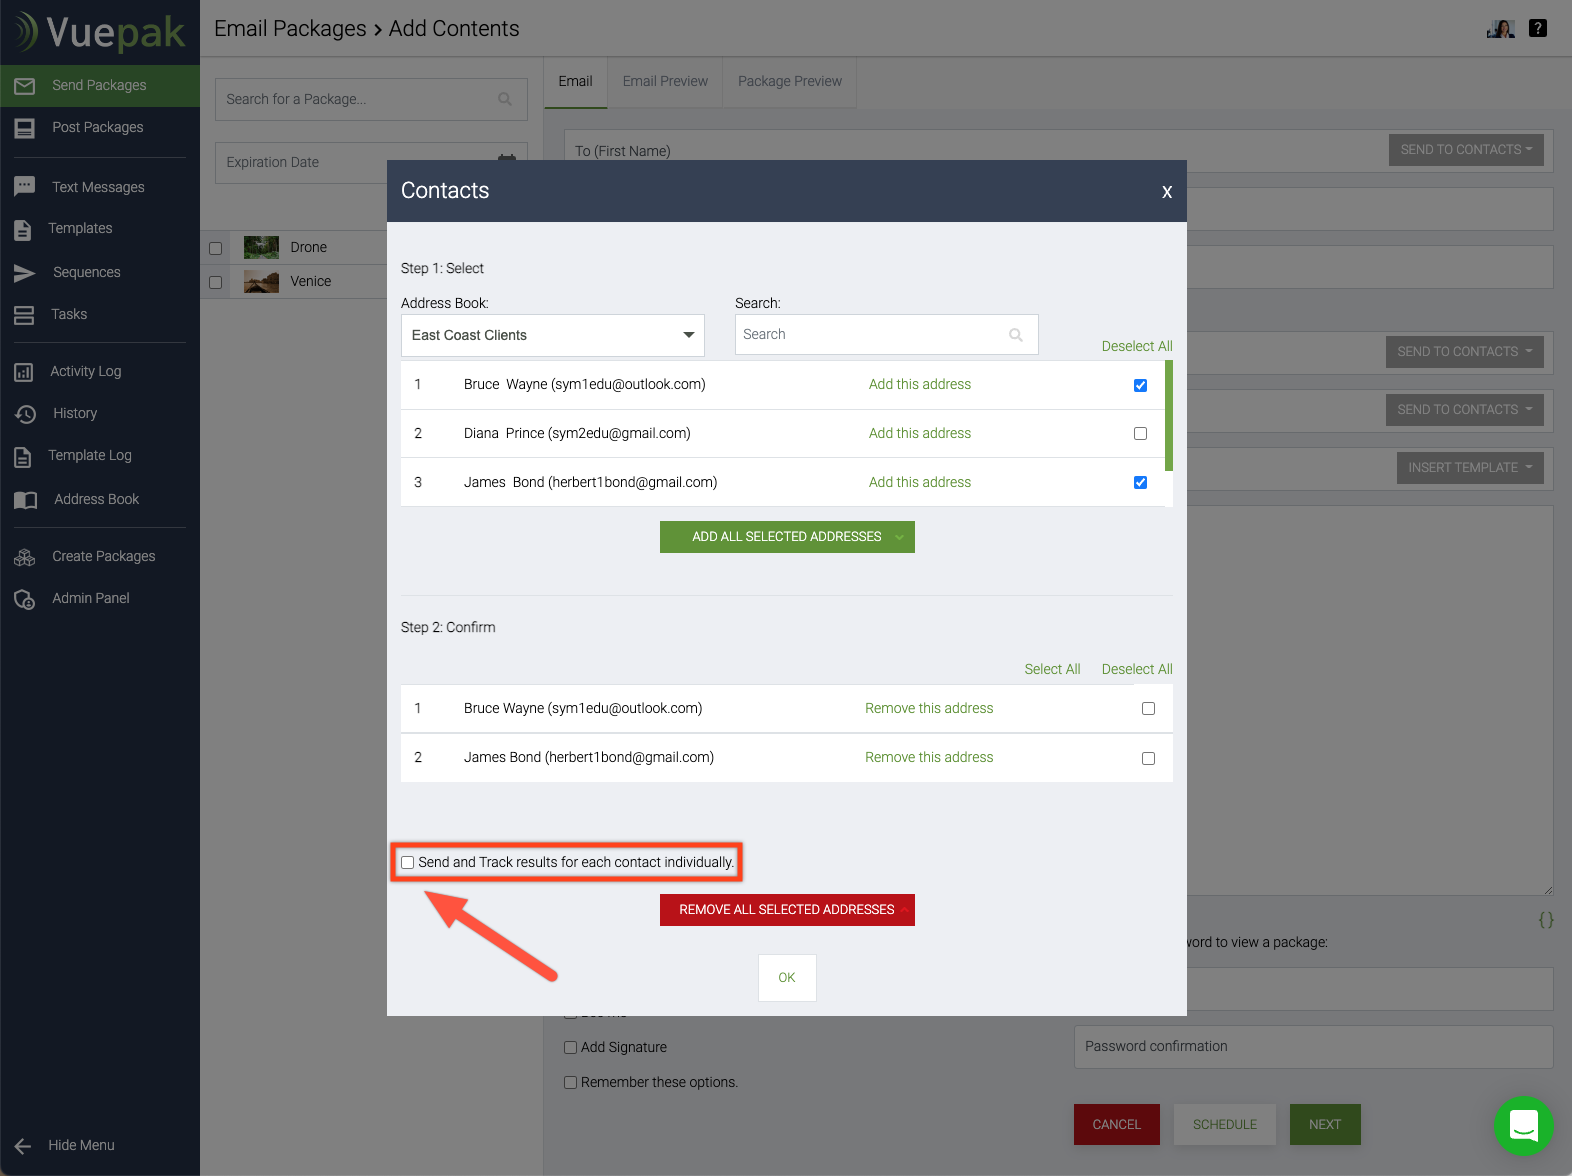Open Create Packages cubes icon

click(25, 557)
